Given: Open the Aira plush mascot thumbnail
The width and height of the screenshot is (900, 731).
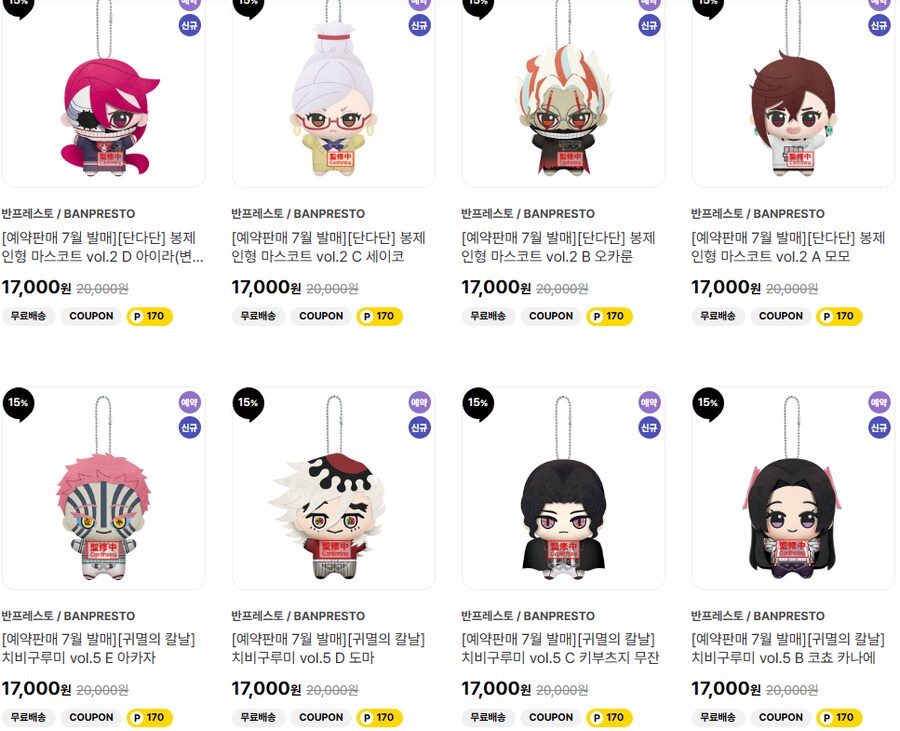Looking at the screenshot, I should click(x=104, y=94).
